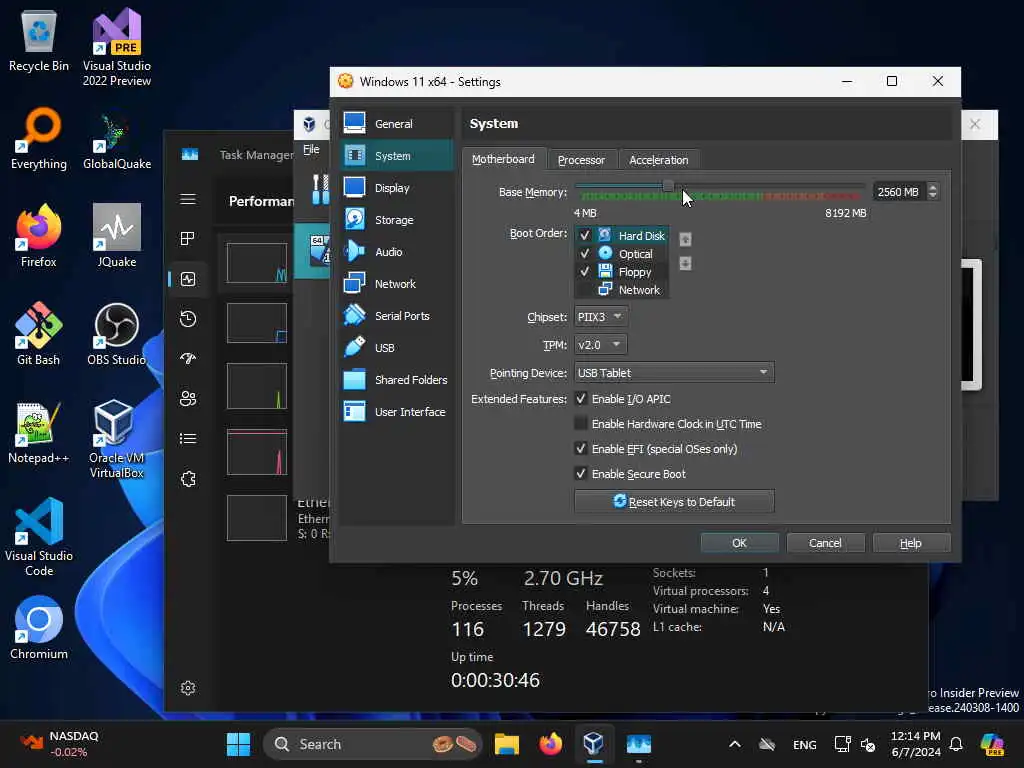The image size is (1024, 768).
Task: Go to Audio settings category
Action: click(x=396, y=251)
